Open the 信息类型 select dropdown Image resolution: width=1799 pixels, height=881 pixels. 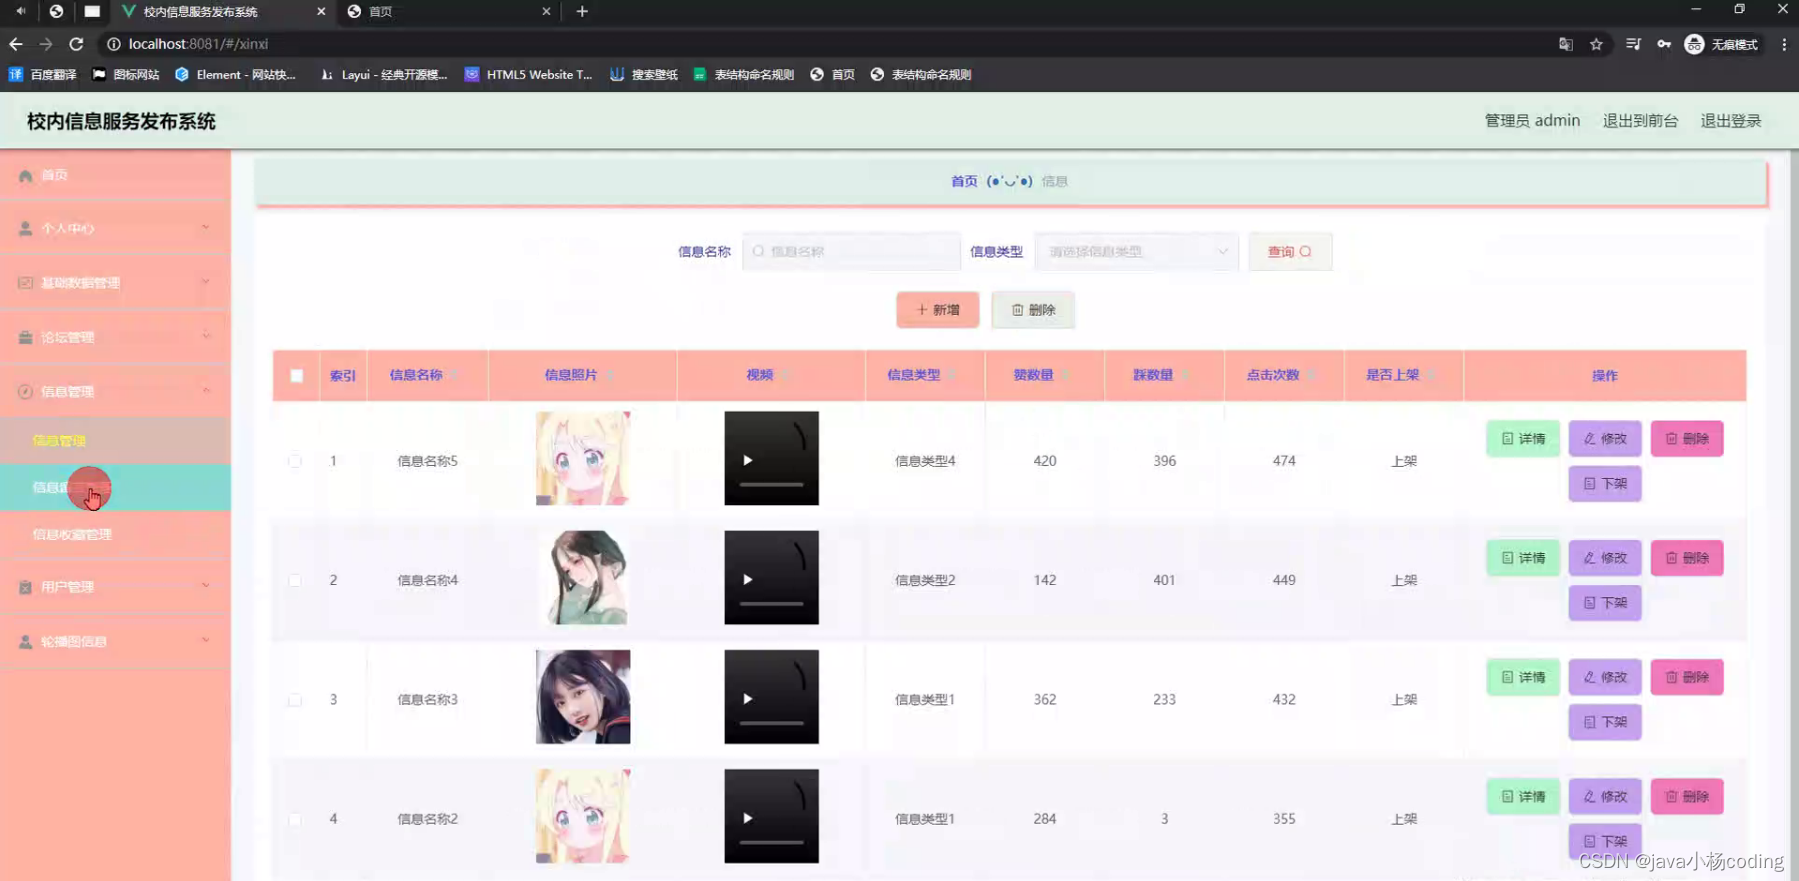click(1137, 252)
